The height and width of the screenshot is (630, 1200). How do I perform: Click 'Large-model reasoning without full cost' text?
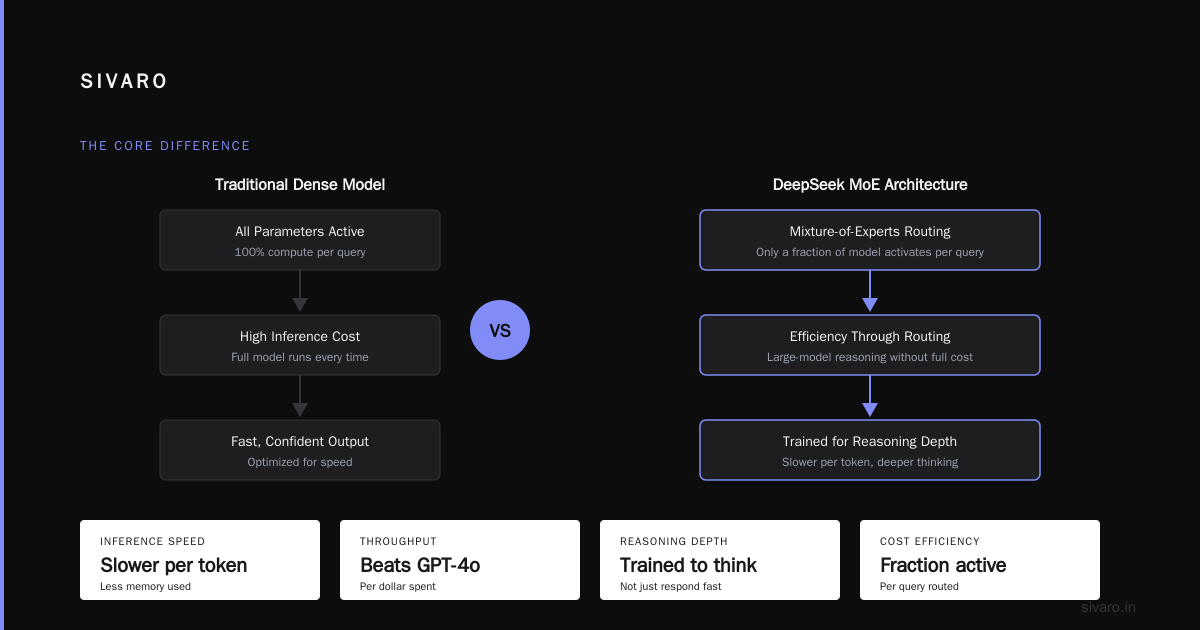(x=870, y=357)
